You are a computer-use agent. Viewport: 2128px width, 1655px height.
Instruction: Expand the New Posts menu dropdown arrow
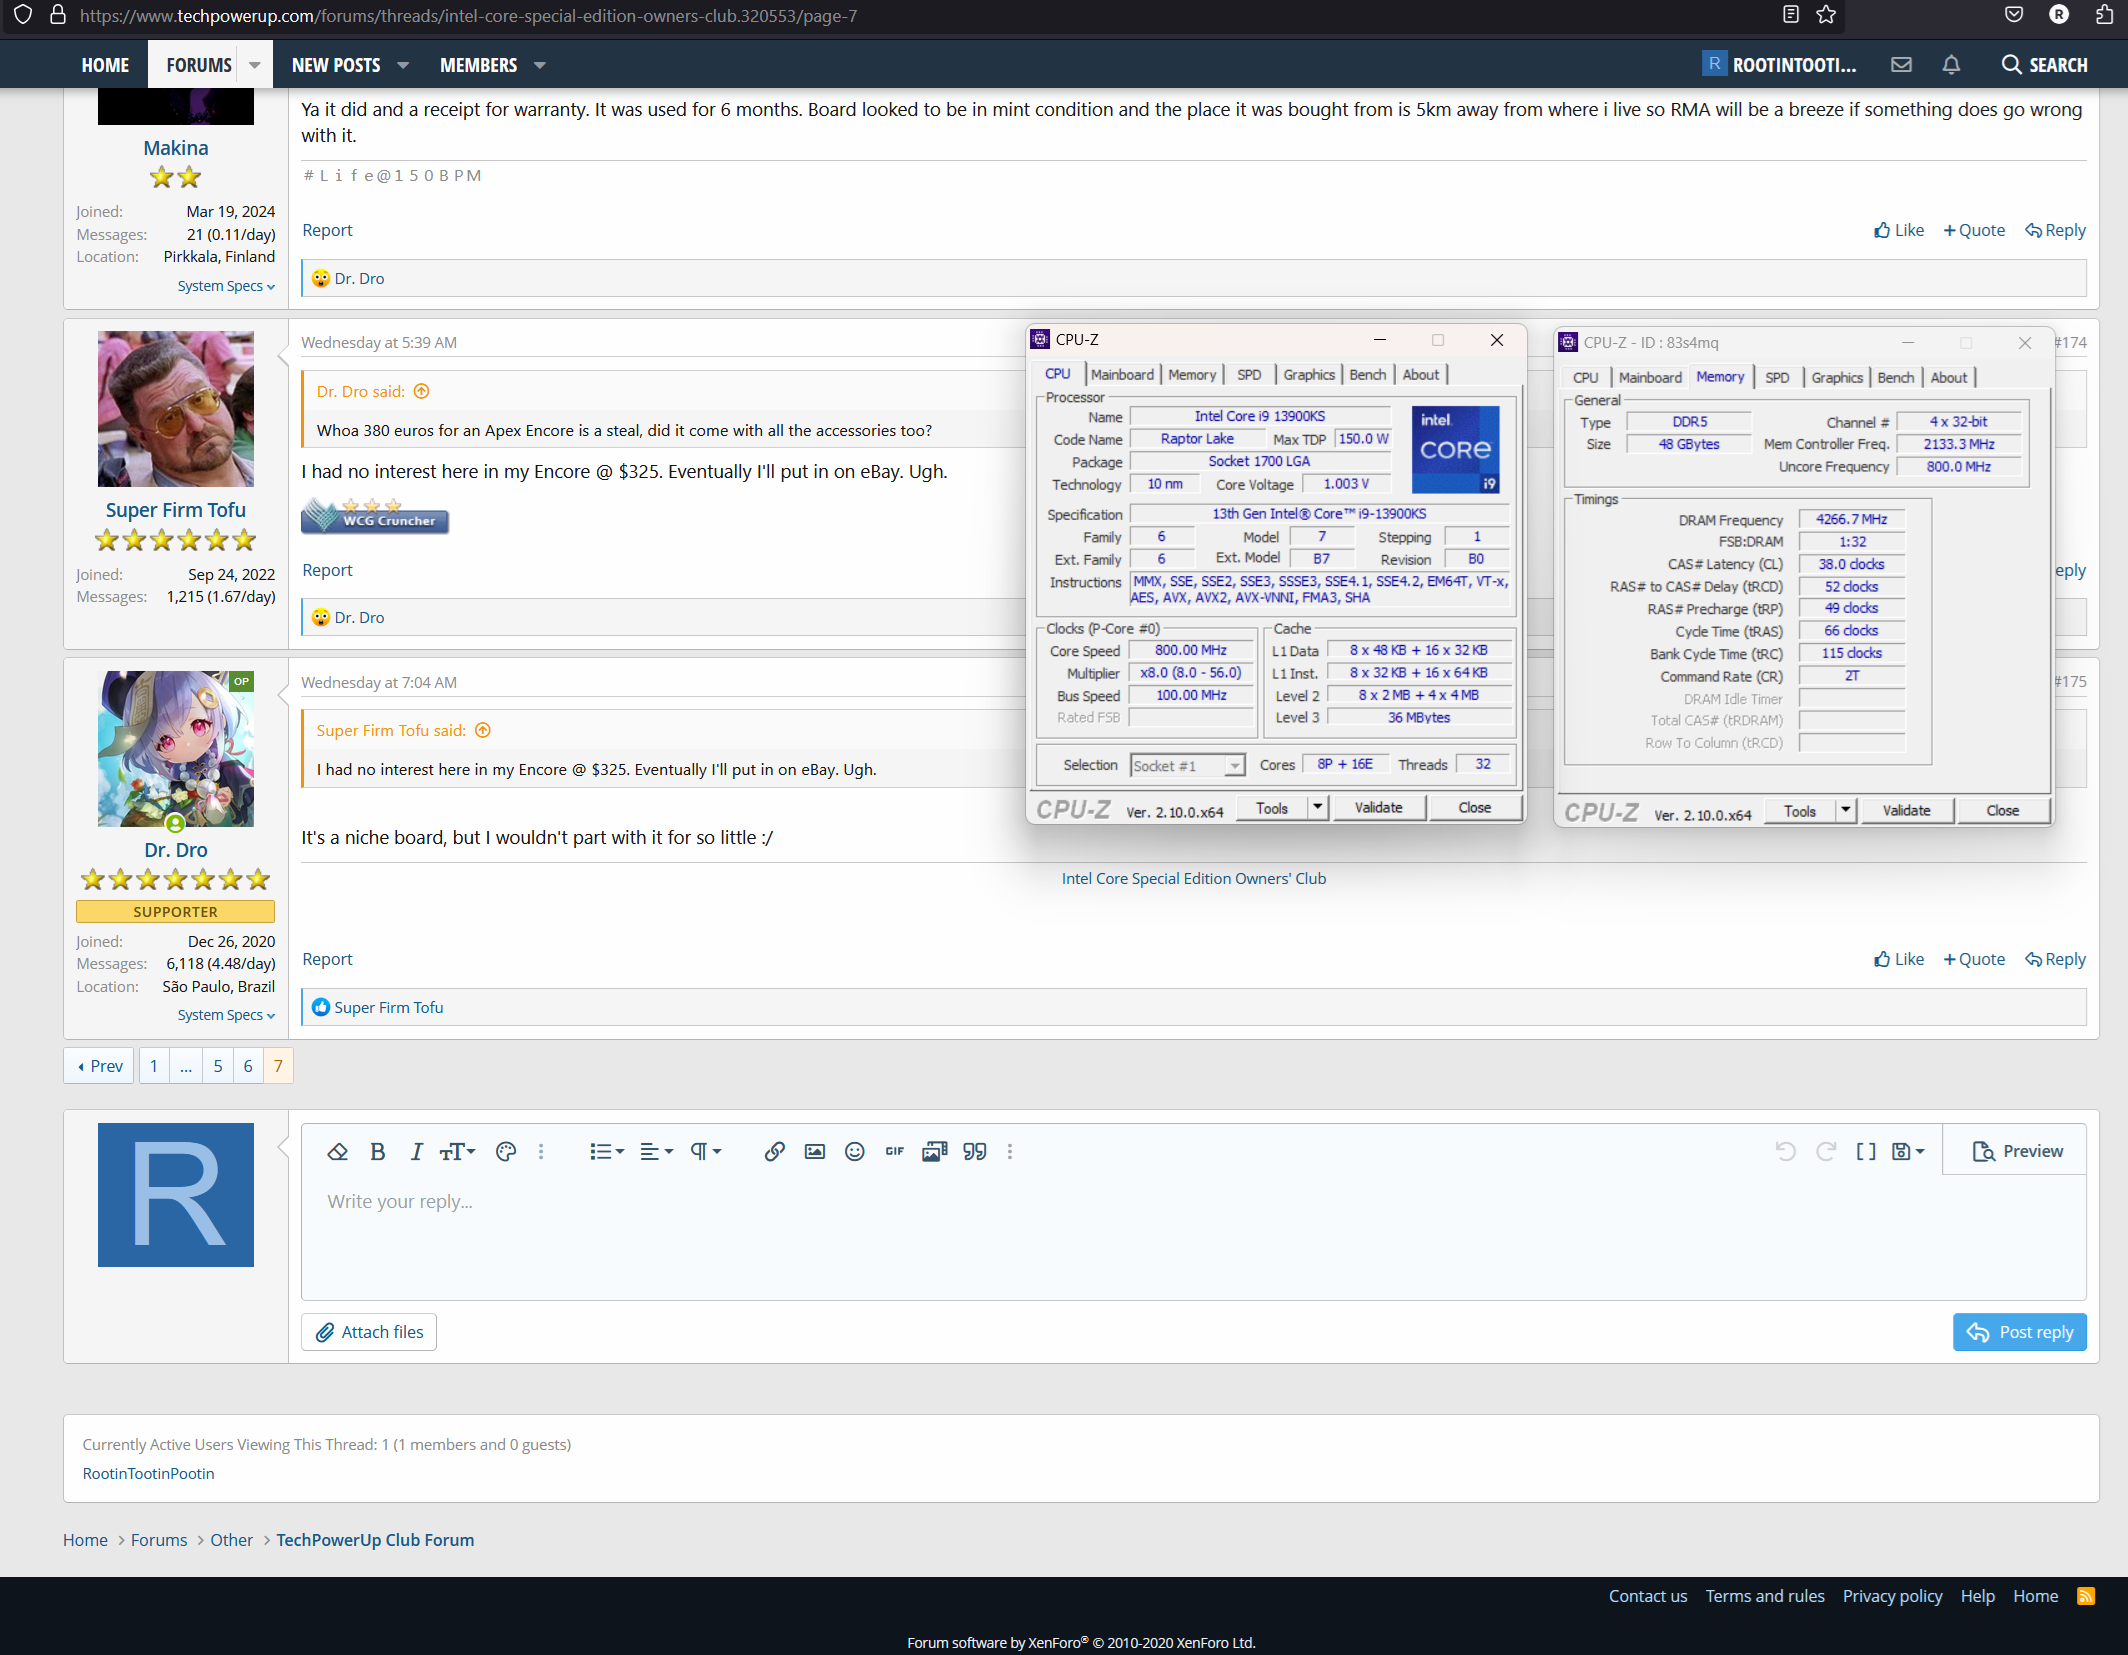click(403, 65)
